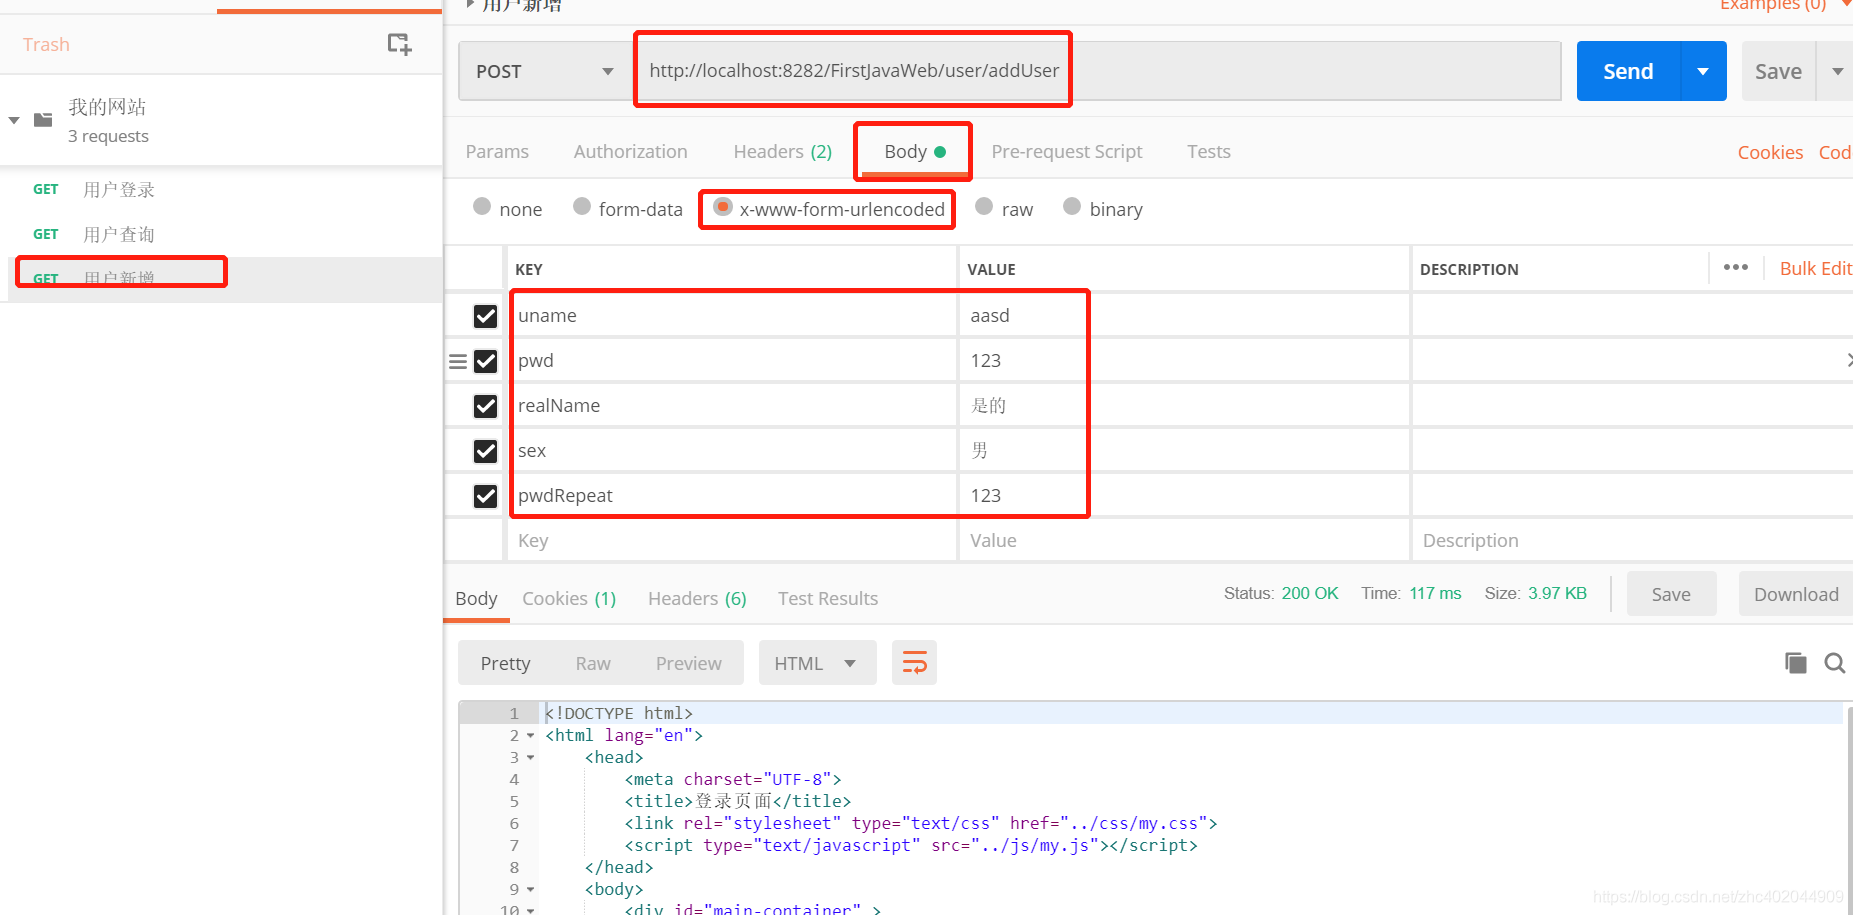The image size is (1853, 915).
Task: Open the HTML format dropdown
Action: coord(816,663)
